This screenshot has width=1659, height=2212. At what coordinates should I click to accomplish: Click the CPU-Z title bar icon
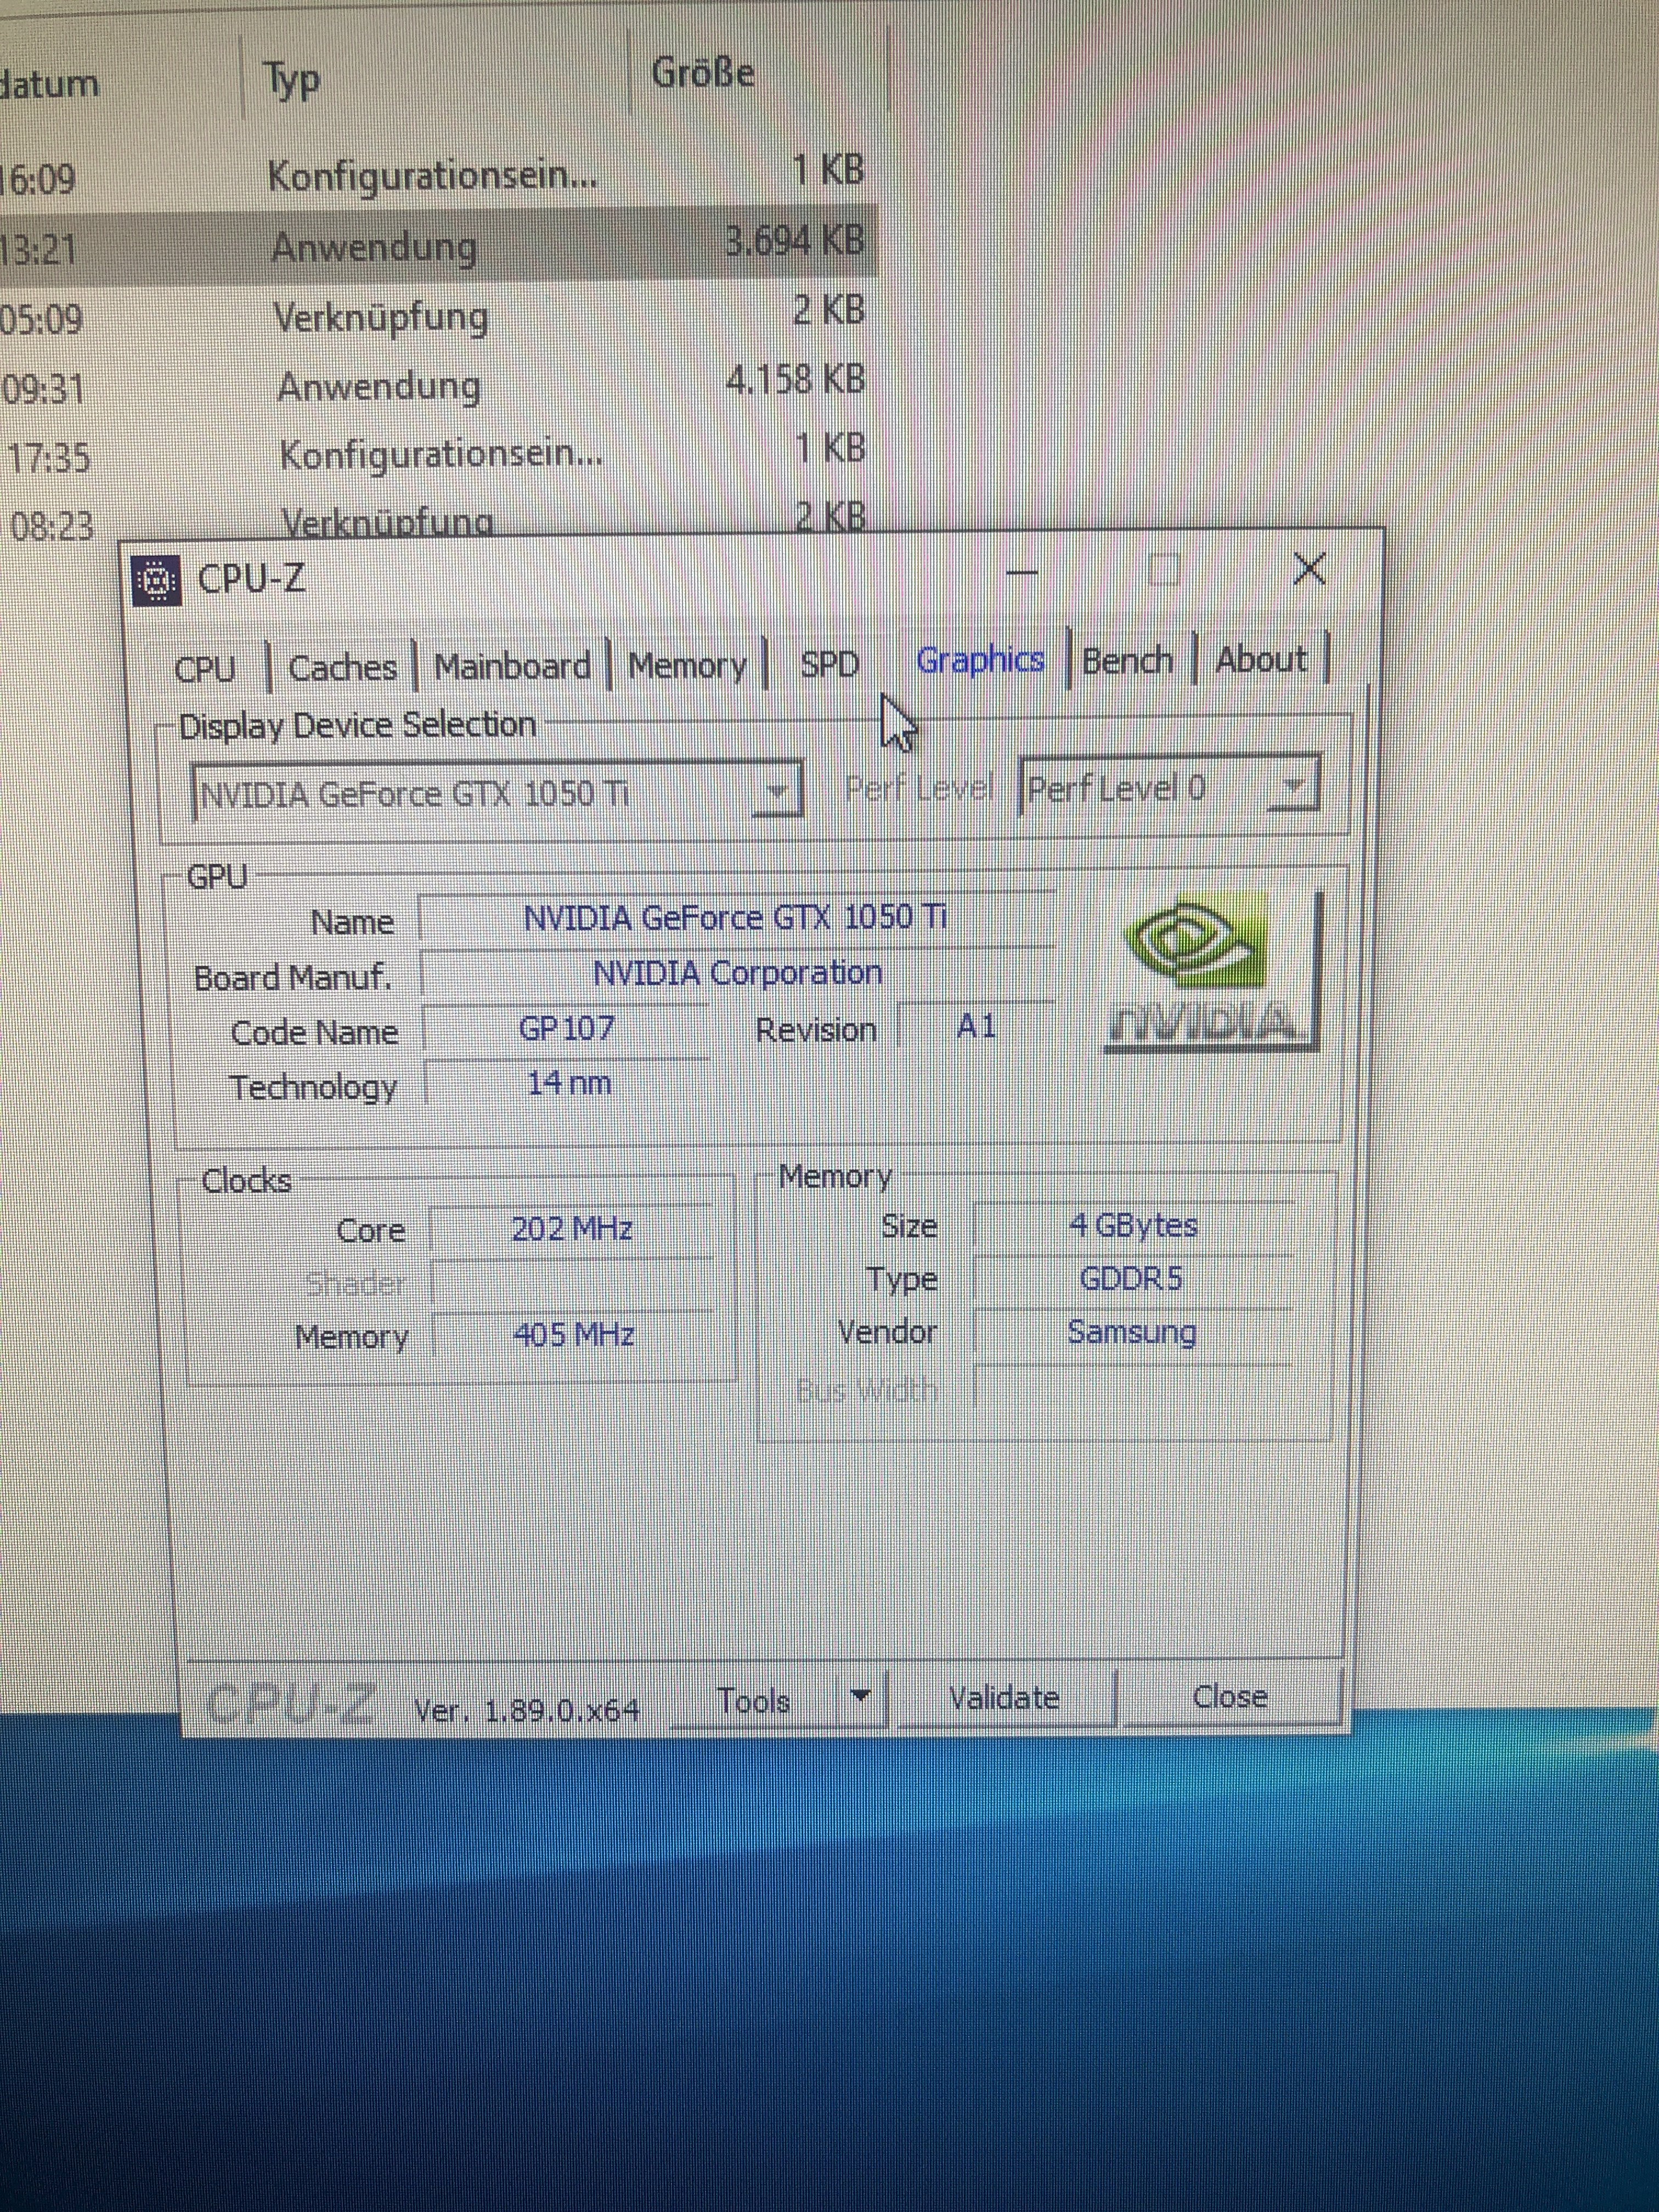(157, 580)
